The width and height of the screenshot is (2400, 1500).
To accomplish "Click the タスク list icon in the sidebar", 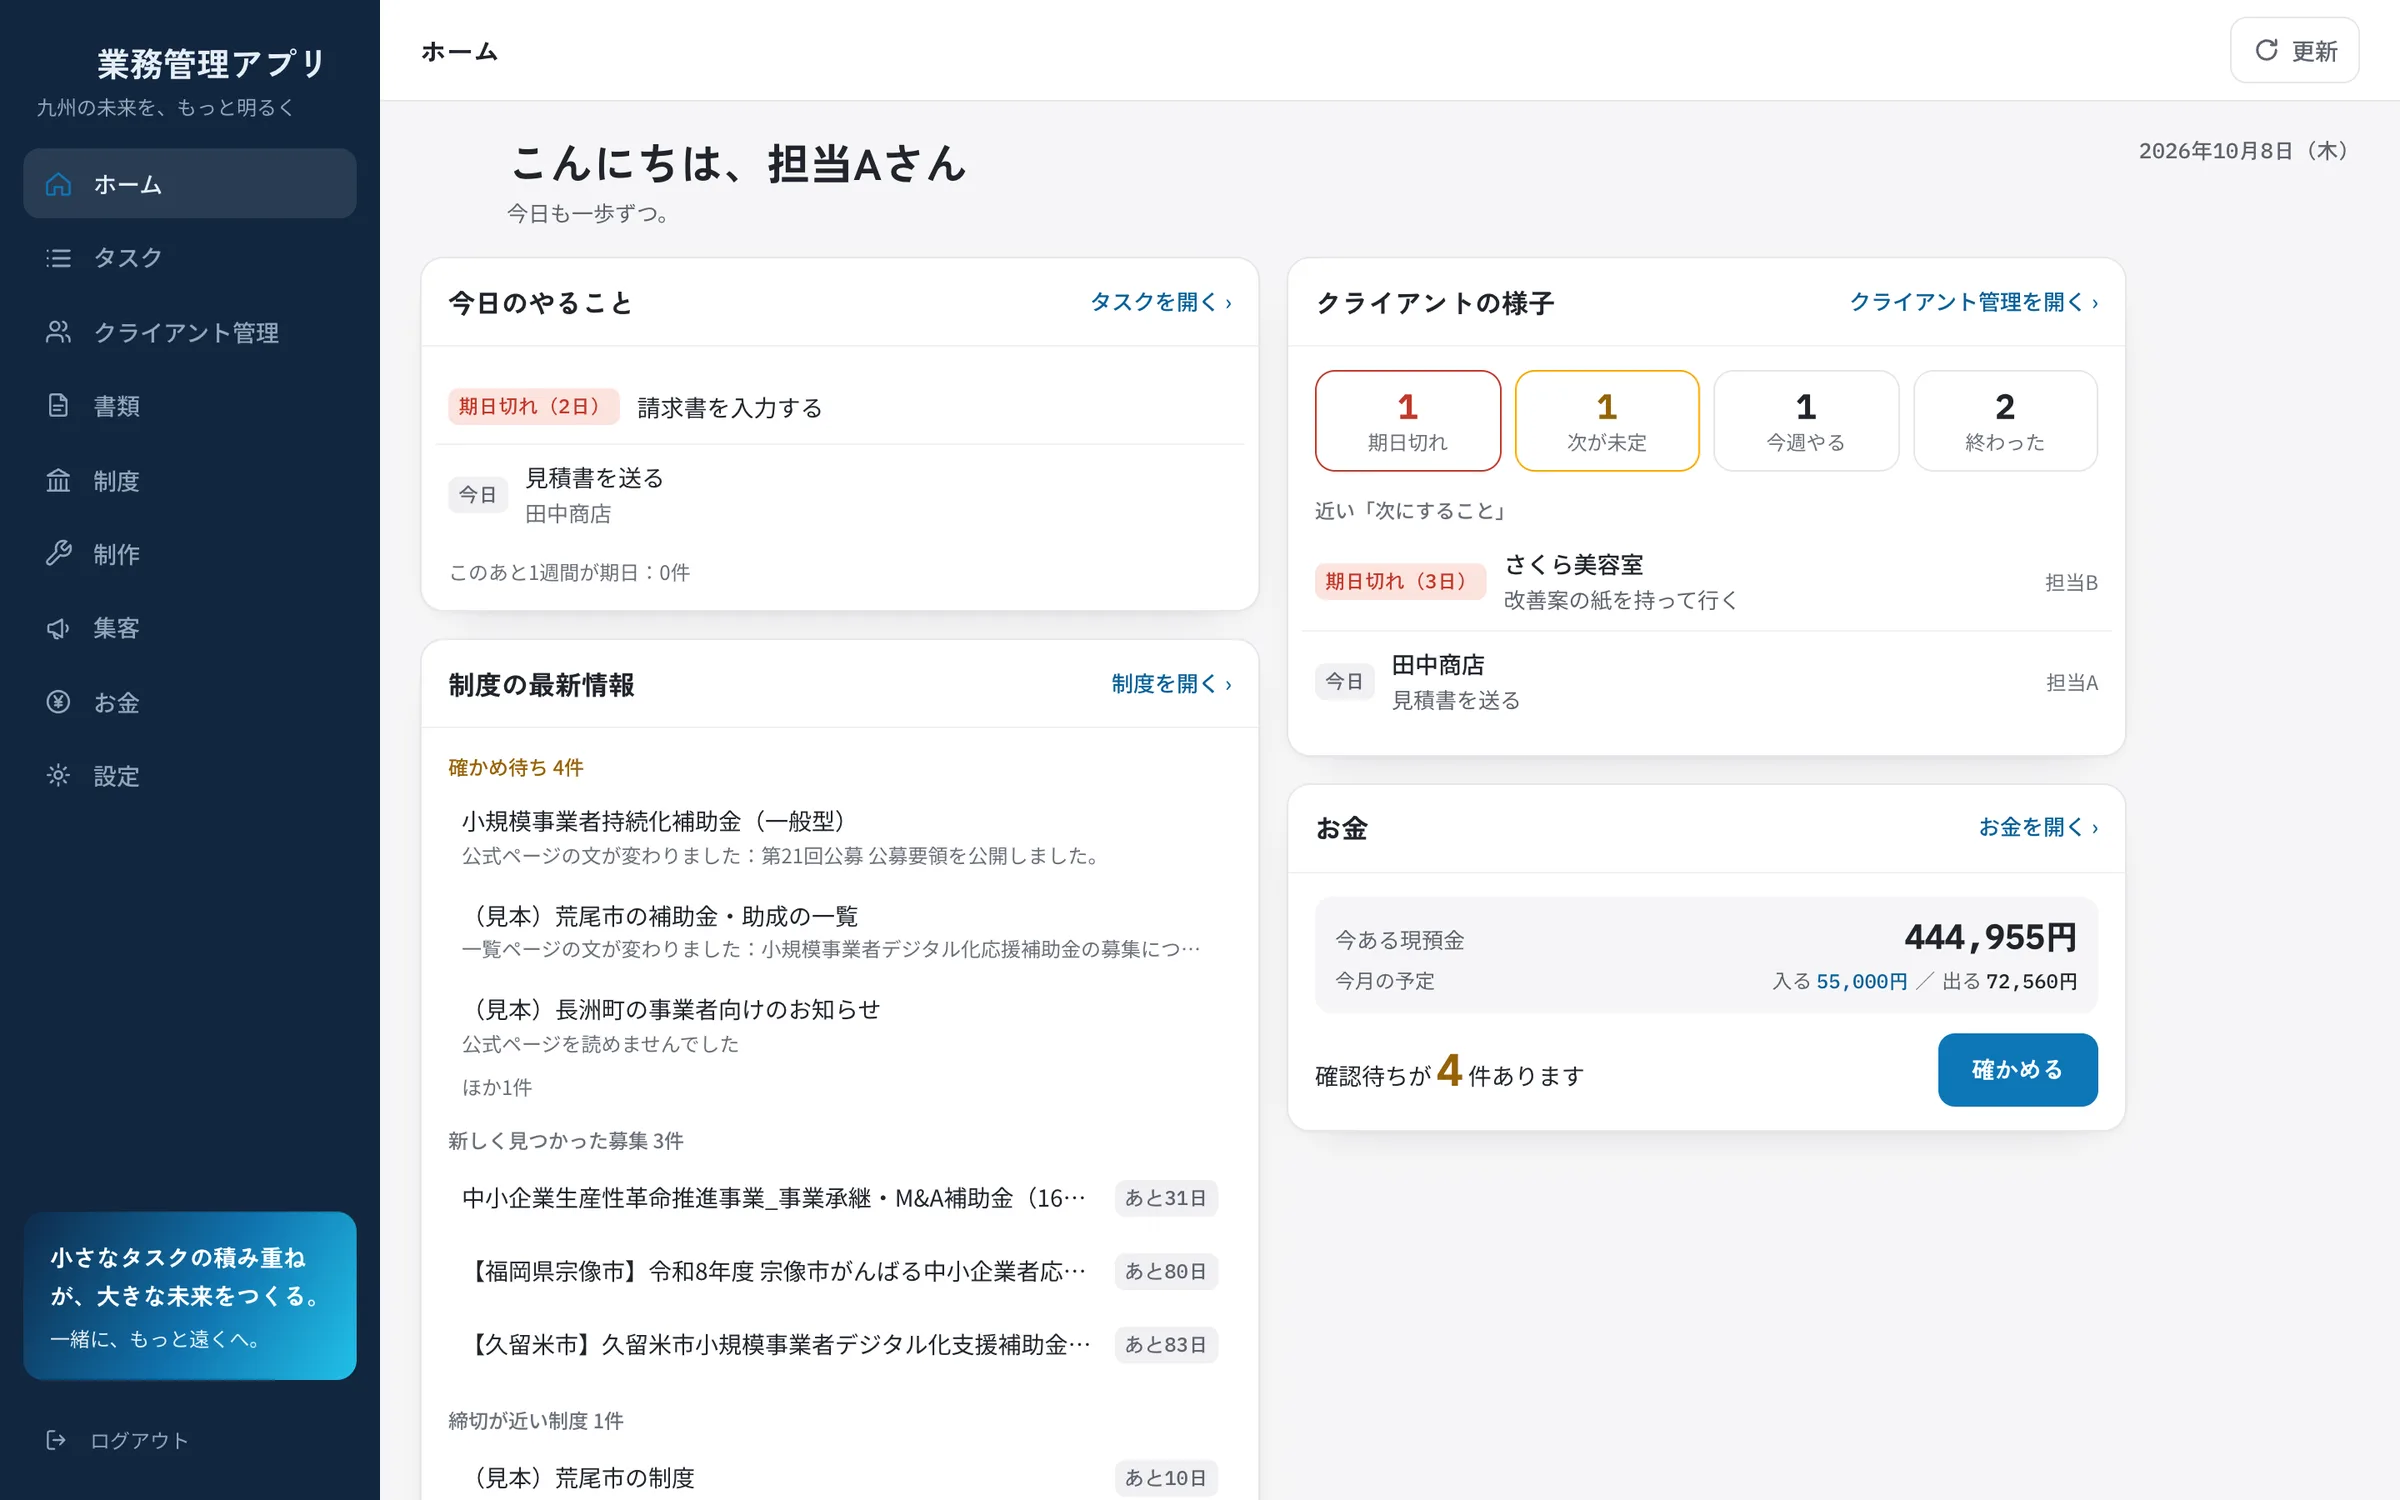I will (58, 258).
